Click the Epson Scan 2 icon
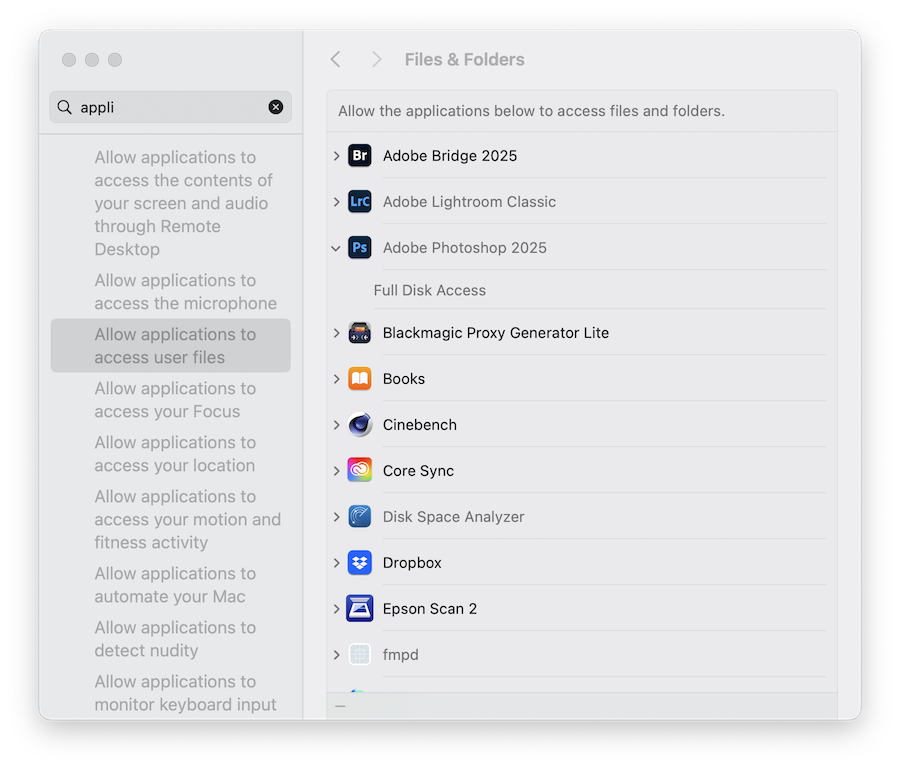This screenshot has height=768, width=900. tap(359, 608)
